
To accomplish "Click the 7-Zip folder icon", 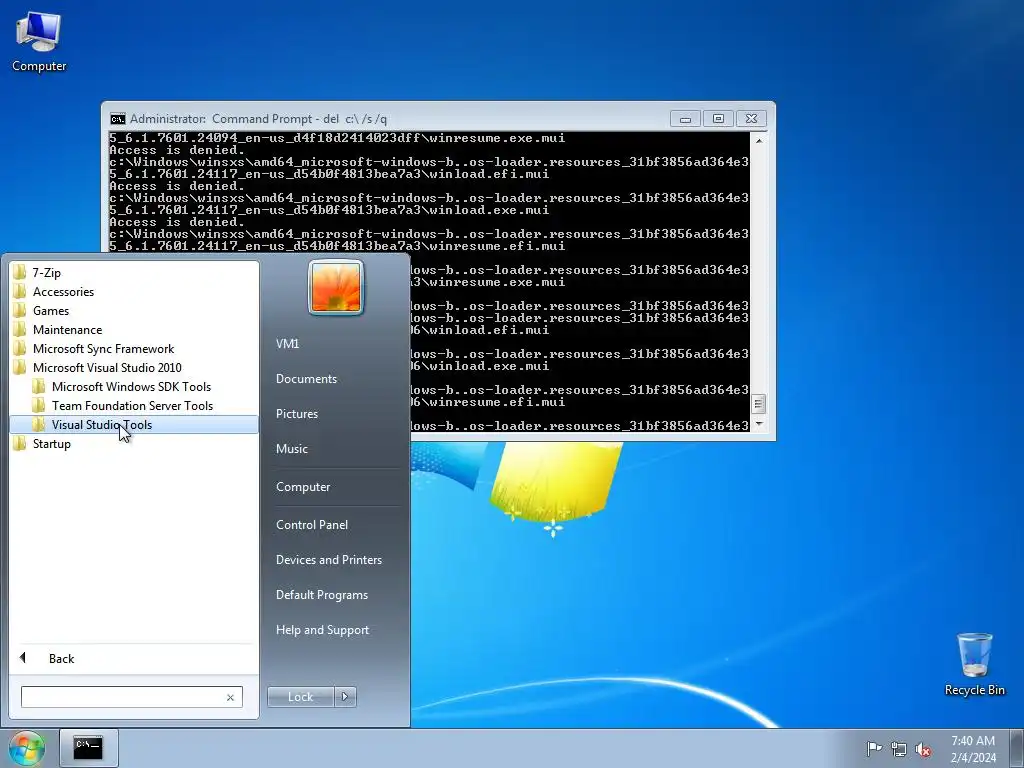I will pos(20,272).
